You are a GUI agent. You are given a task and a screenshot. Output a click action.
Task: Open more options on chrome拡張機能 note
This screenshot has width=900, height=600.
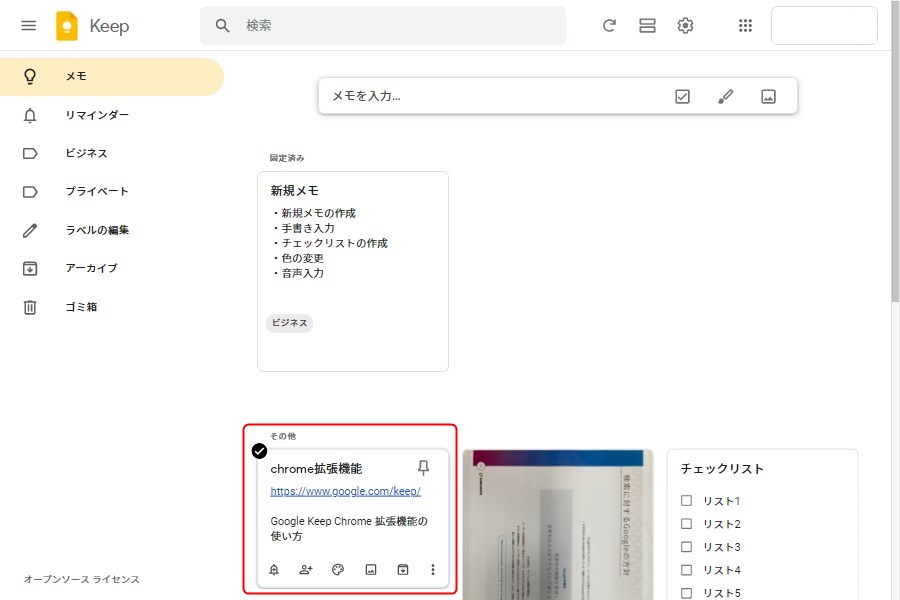coord(433,570)
